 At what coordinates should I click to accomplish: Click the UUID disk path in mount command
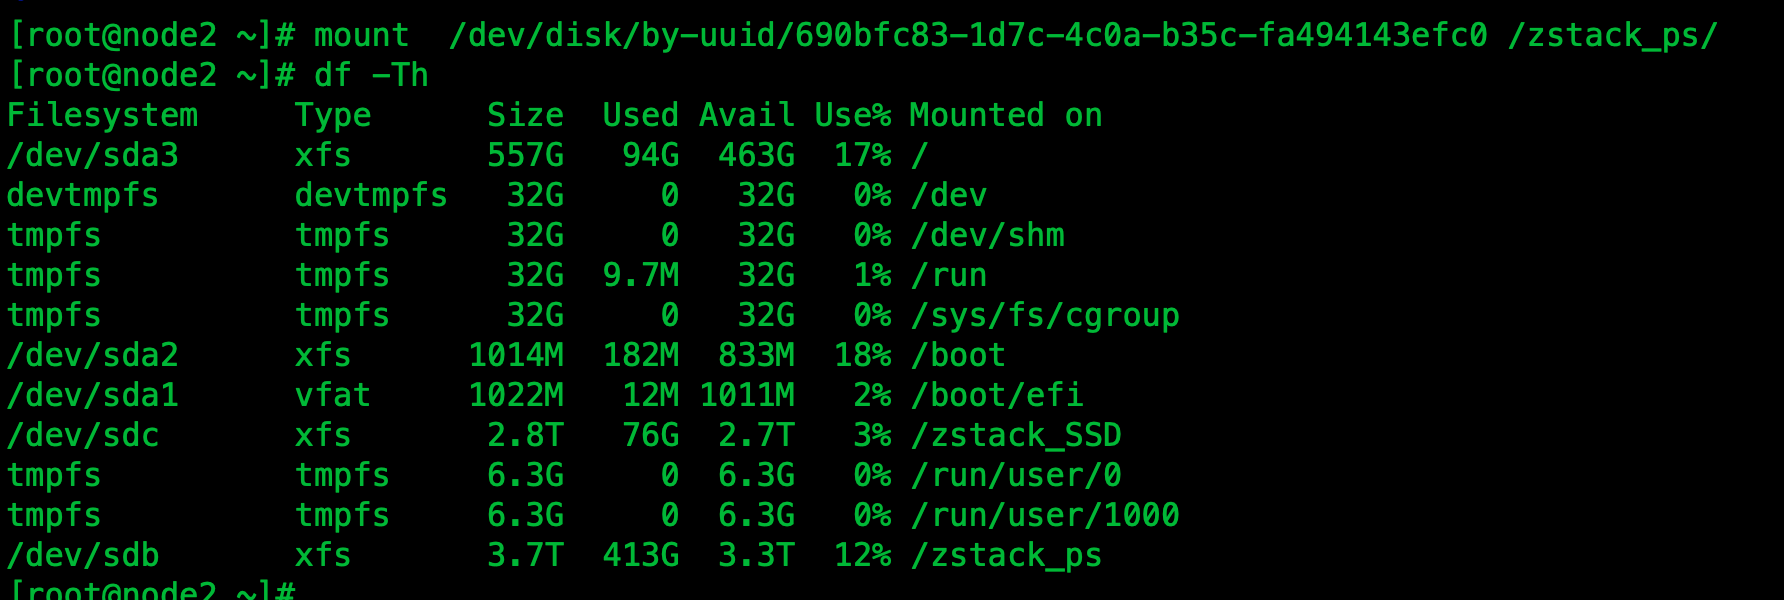click(x=967, y=36)
